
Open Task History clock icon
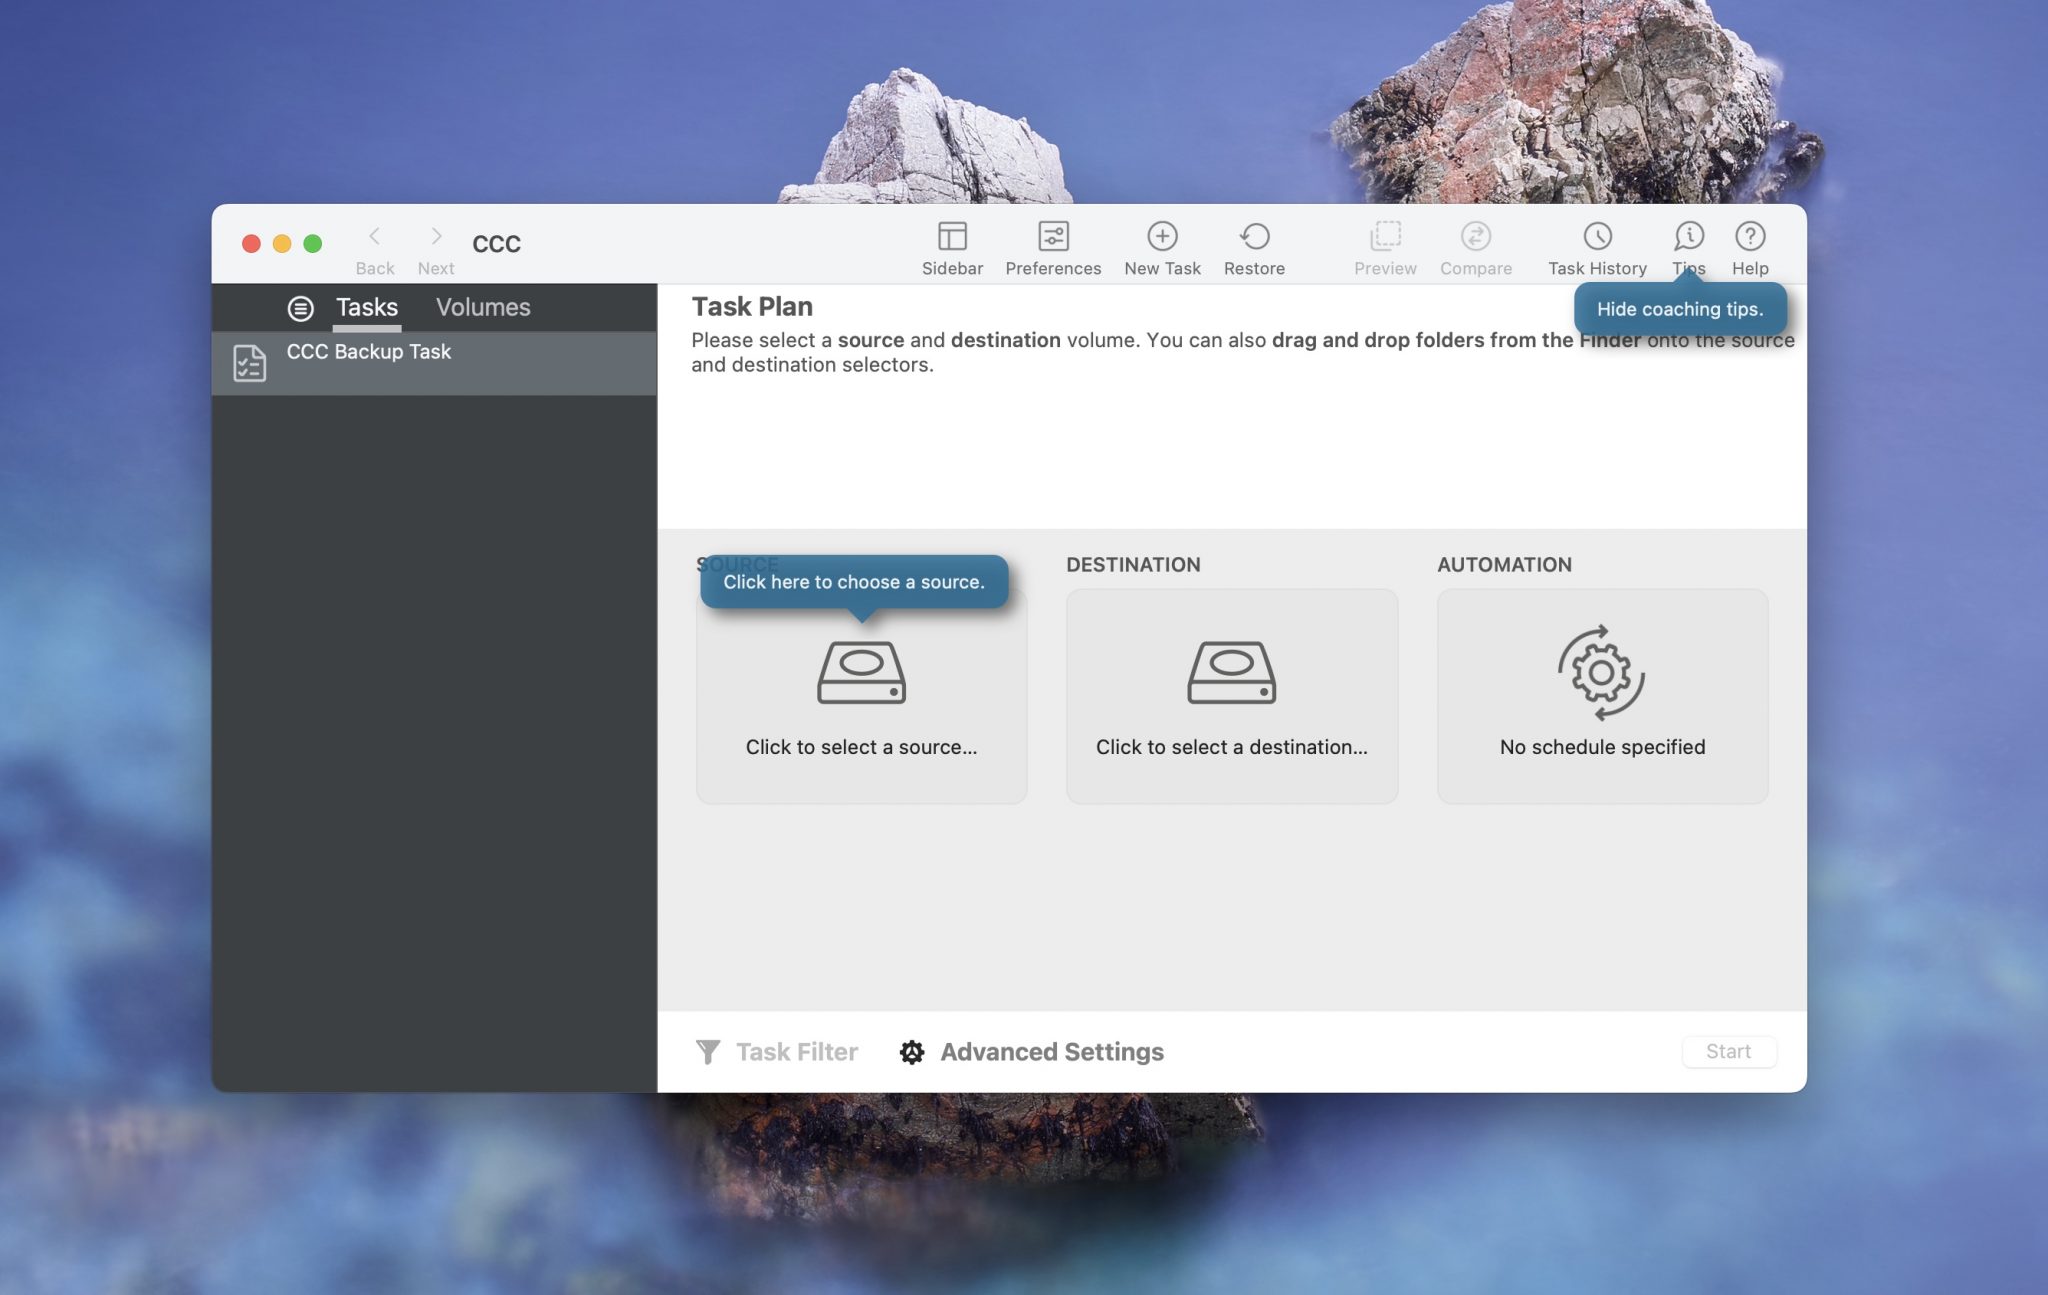click(x=1597, y=236)
